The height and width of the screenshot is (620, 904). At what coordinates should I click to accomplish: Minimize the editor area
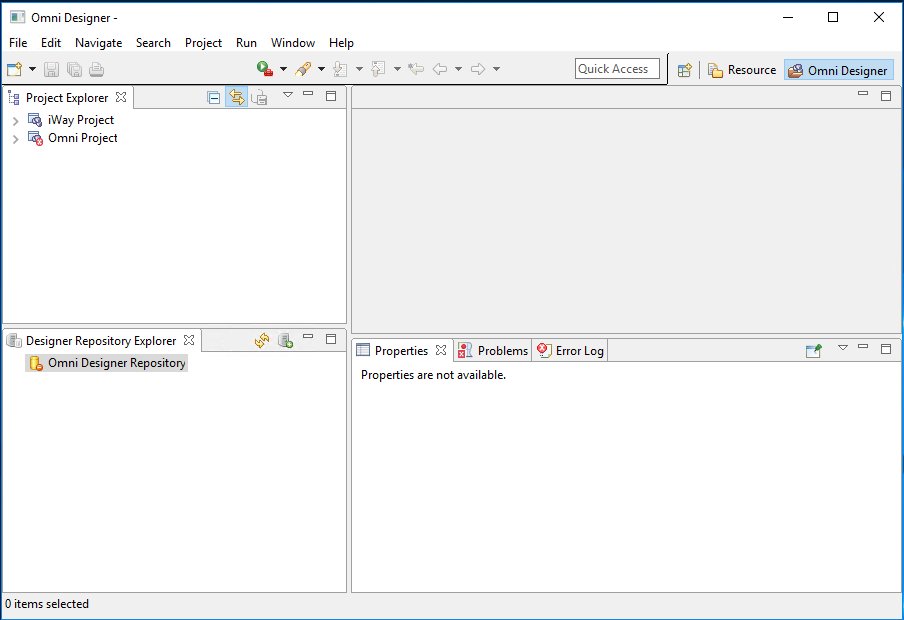coord(863,93)
